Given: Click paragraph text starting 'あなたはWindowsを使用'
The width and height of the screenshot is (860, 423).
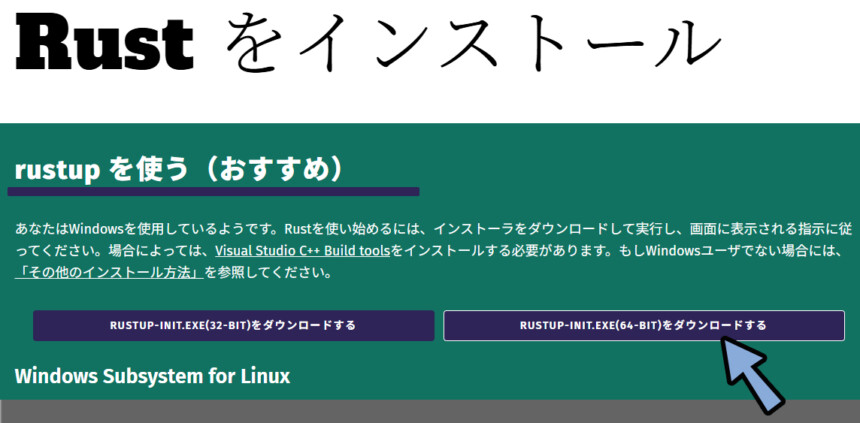Looking at the screenshot, I should point(433,251).
